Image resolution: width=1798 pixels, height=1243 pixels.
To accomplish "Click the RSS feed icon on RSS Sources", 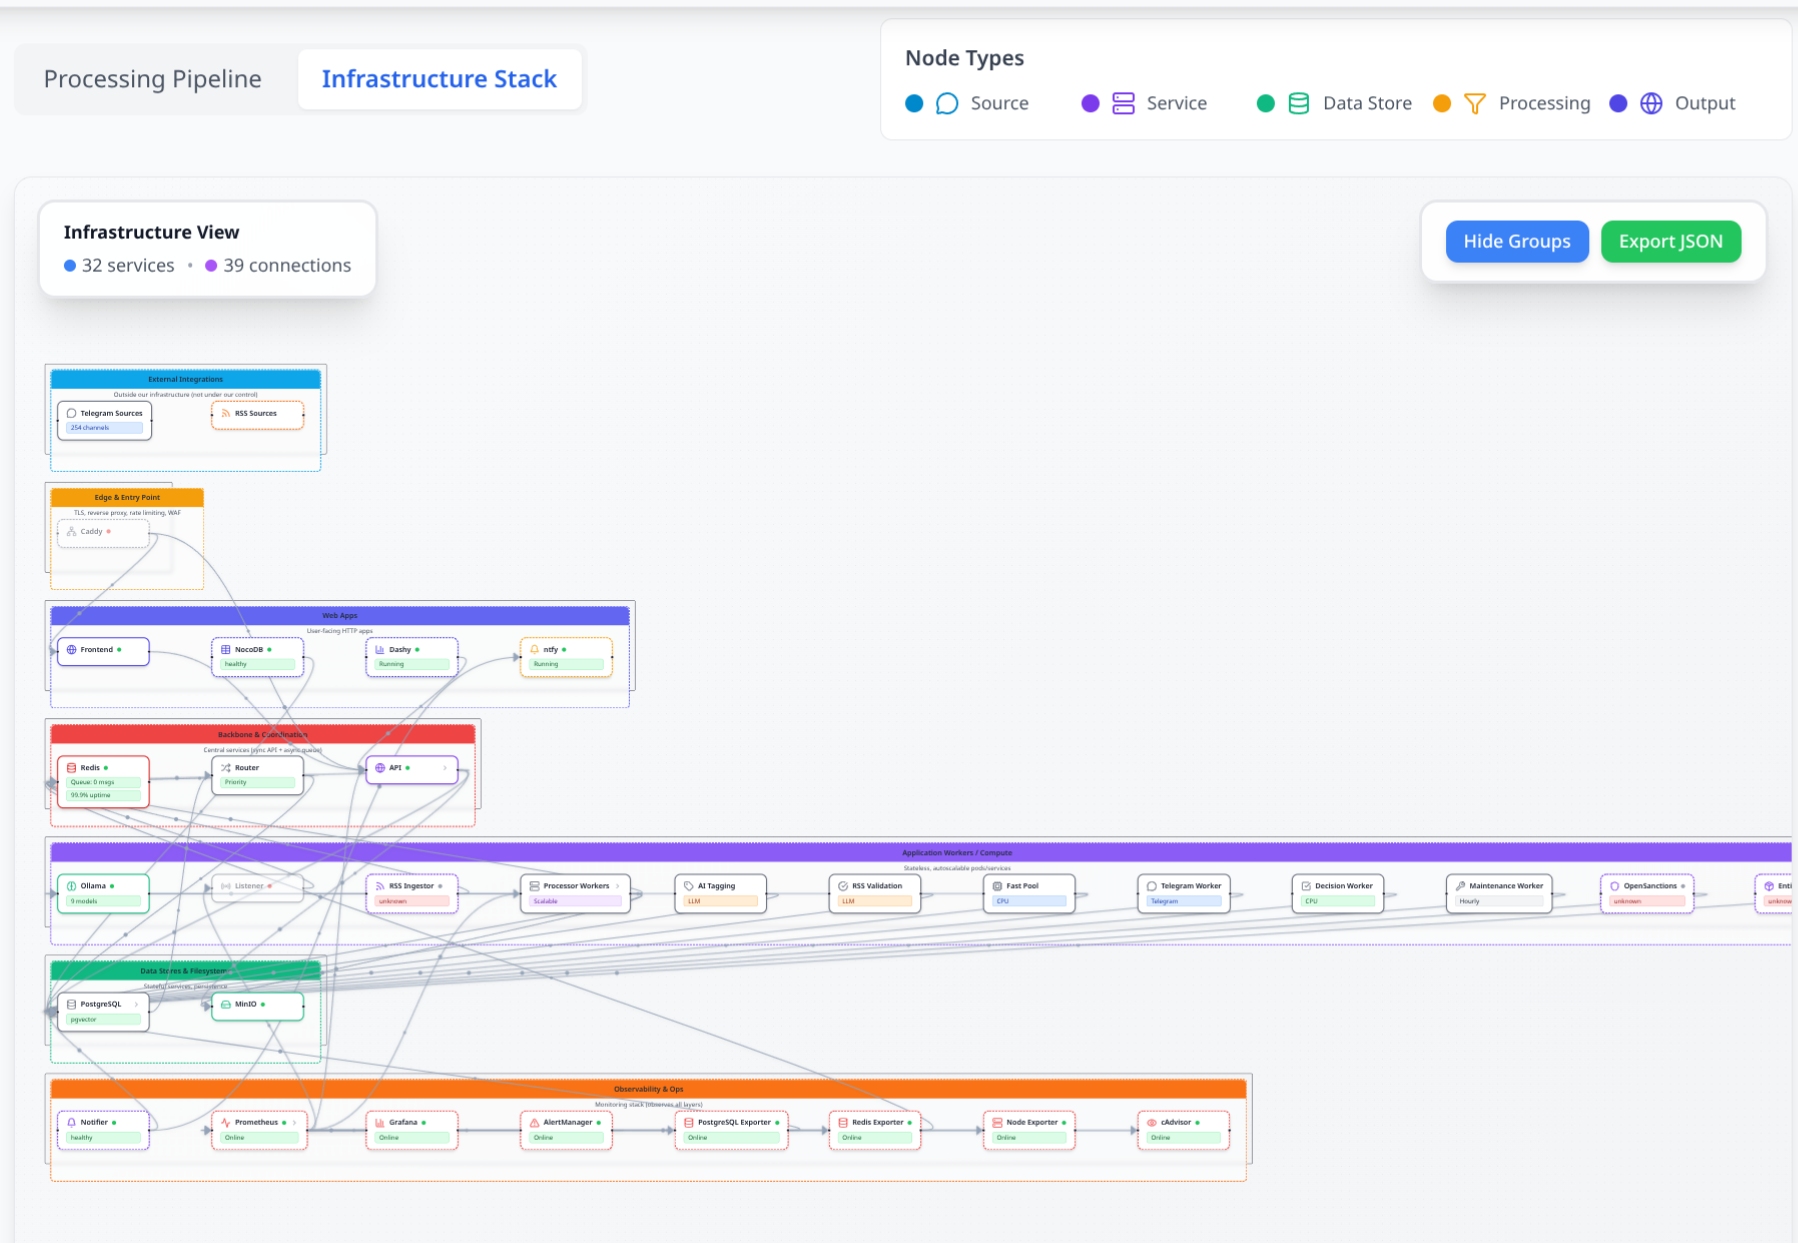I will [x=226, y=413].
